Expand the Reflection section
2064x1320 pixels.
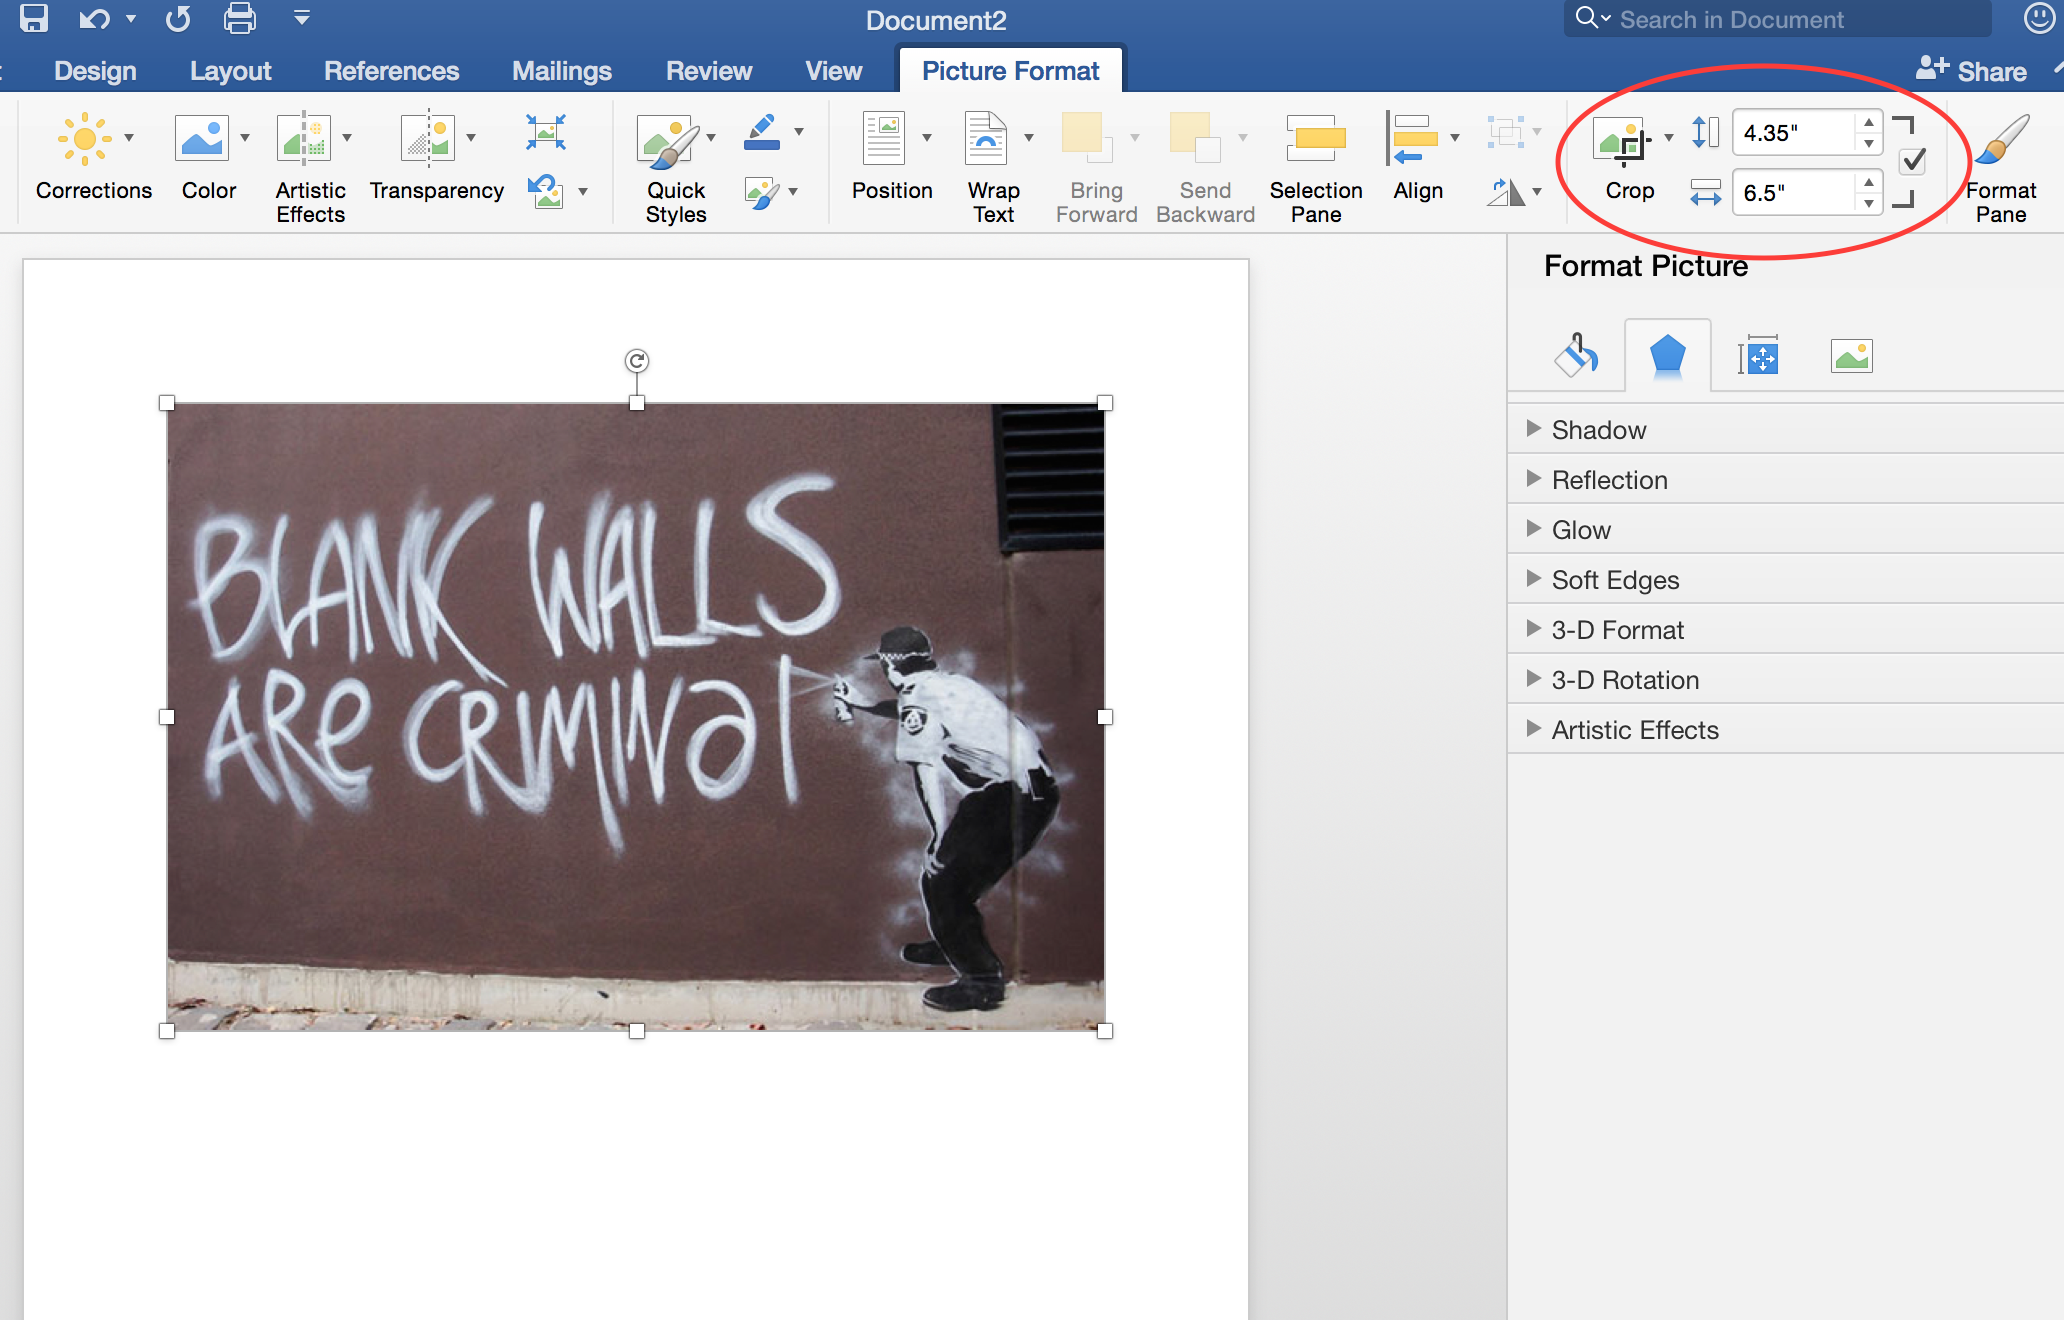point(1786,479)
